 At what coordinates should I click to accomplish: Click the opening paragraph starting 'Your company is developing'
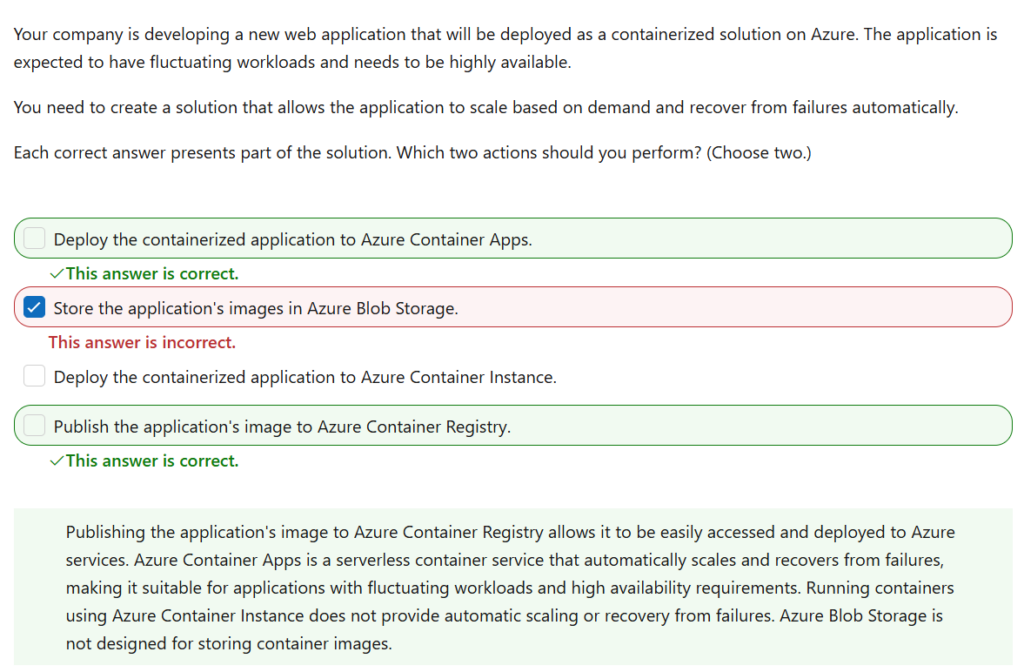(505, 48)
